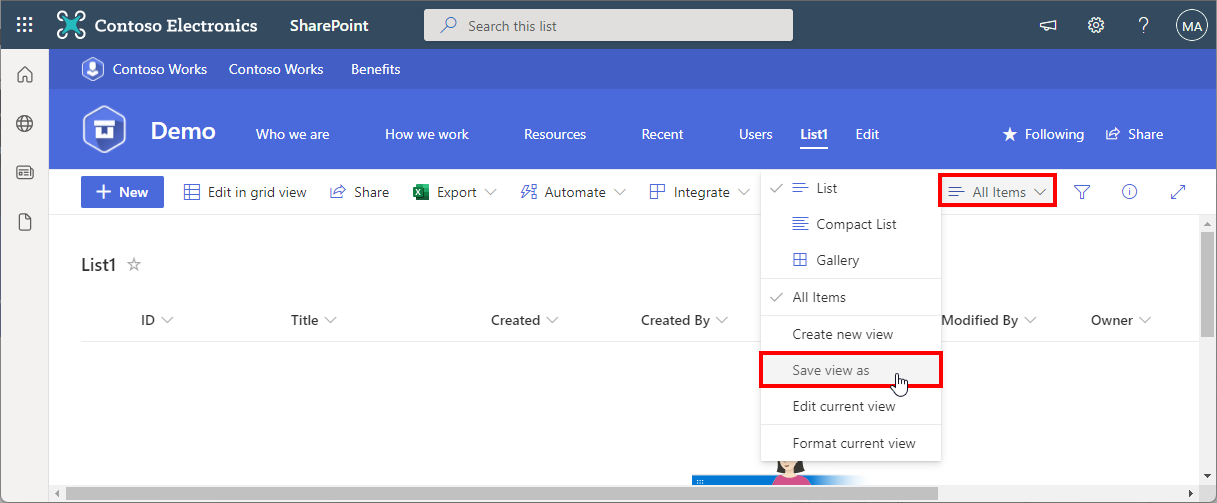Image resolution: width=1217 pixels, height=503 pixels.
Task: Open the All Items view dropdown
Action: 998,192
